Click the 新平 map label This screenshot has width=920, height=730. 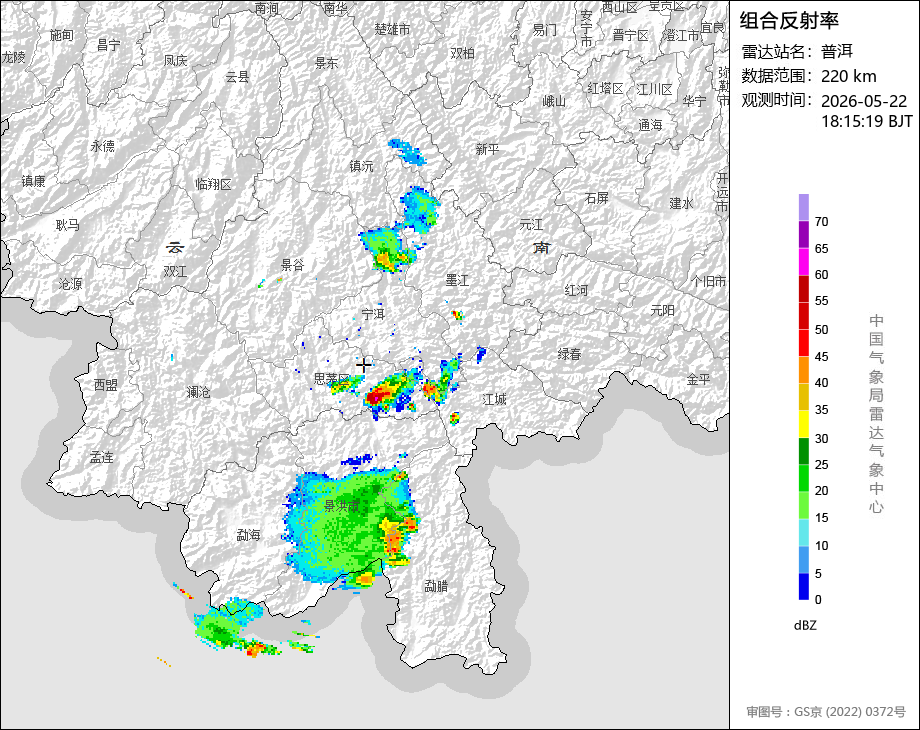488,150
